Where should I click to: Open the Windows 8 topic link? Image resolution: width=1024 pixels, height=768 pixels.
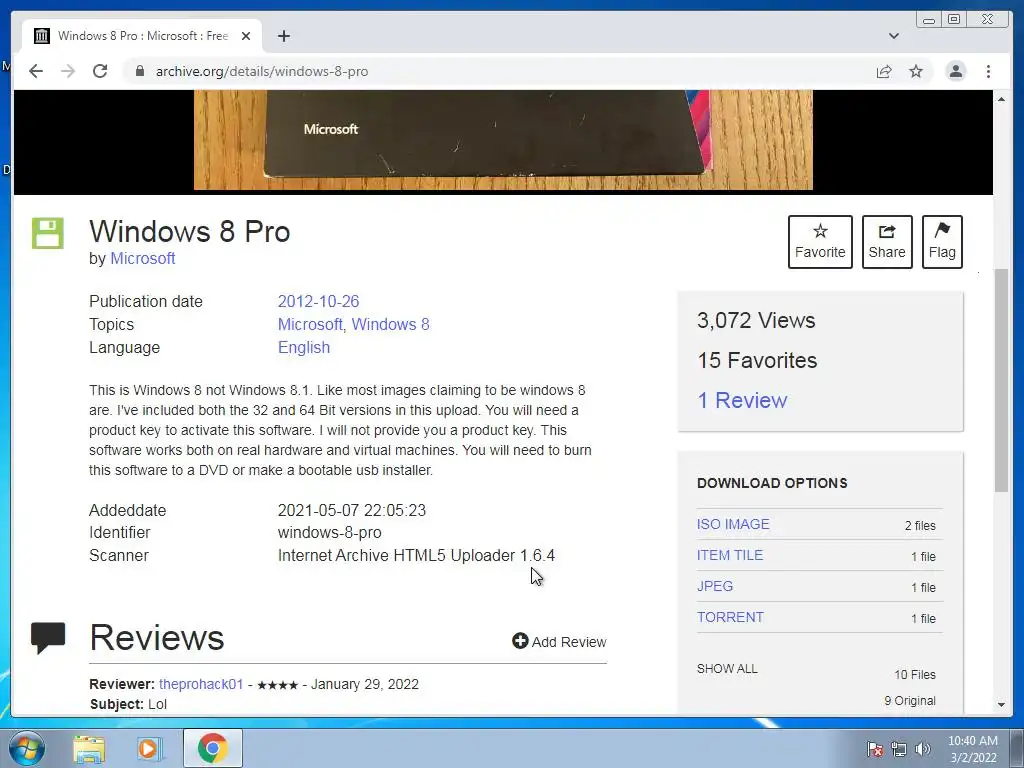(x=391, y=324)
